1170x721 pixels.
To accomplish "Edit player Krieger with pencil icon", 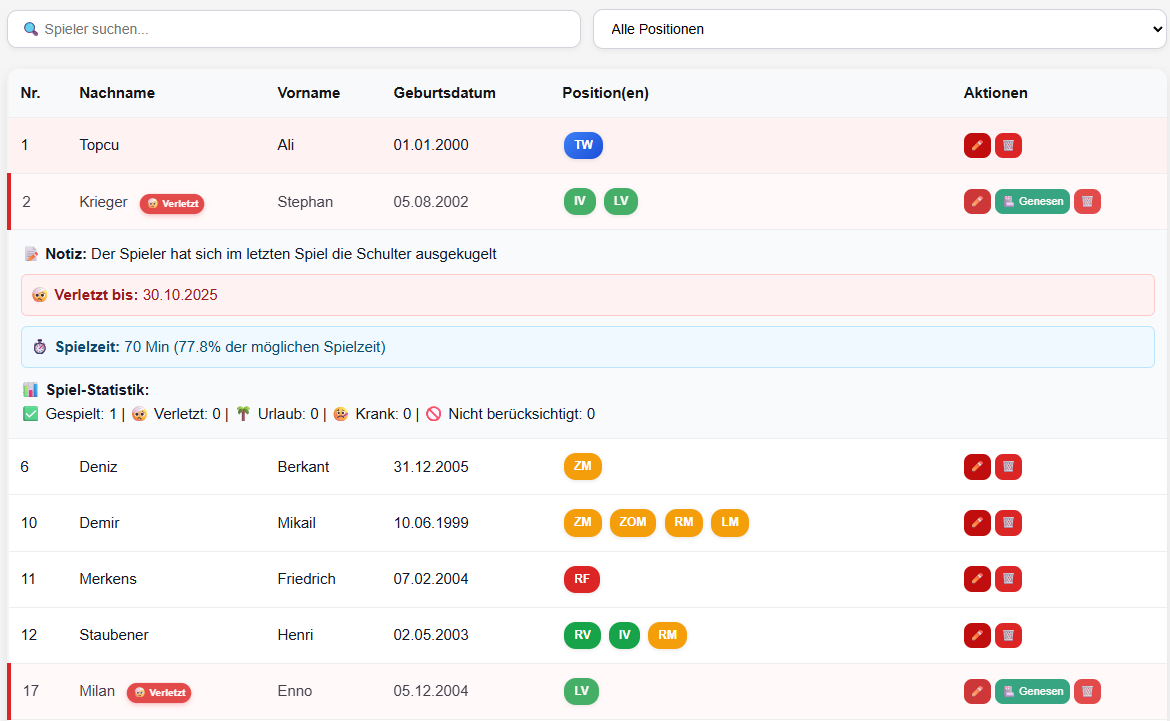I will (977, 202).
